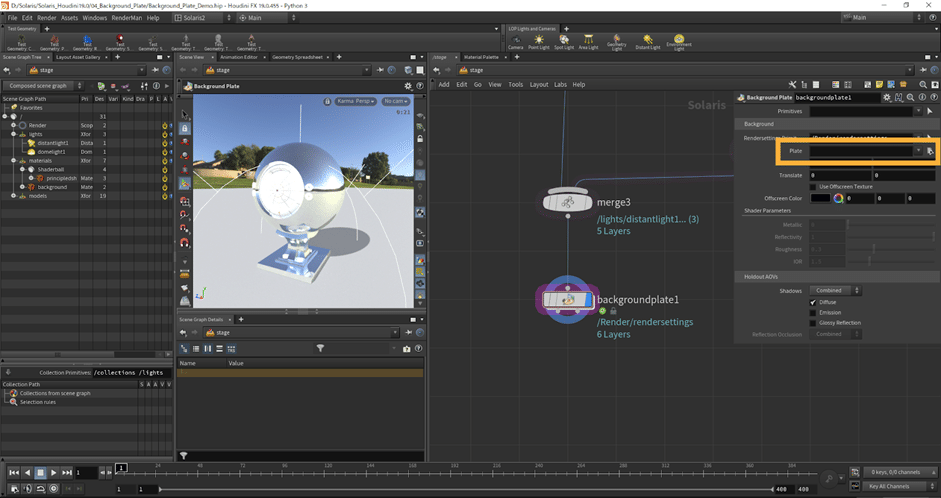Click the Plate path input field
This screenshot has width=941, height=498.
pyautogui.click(x=861, y=150)
